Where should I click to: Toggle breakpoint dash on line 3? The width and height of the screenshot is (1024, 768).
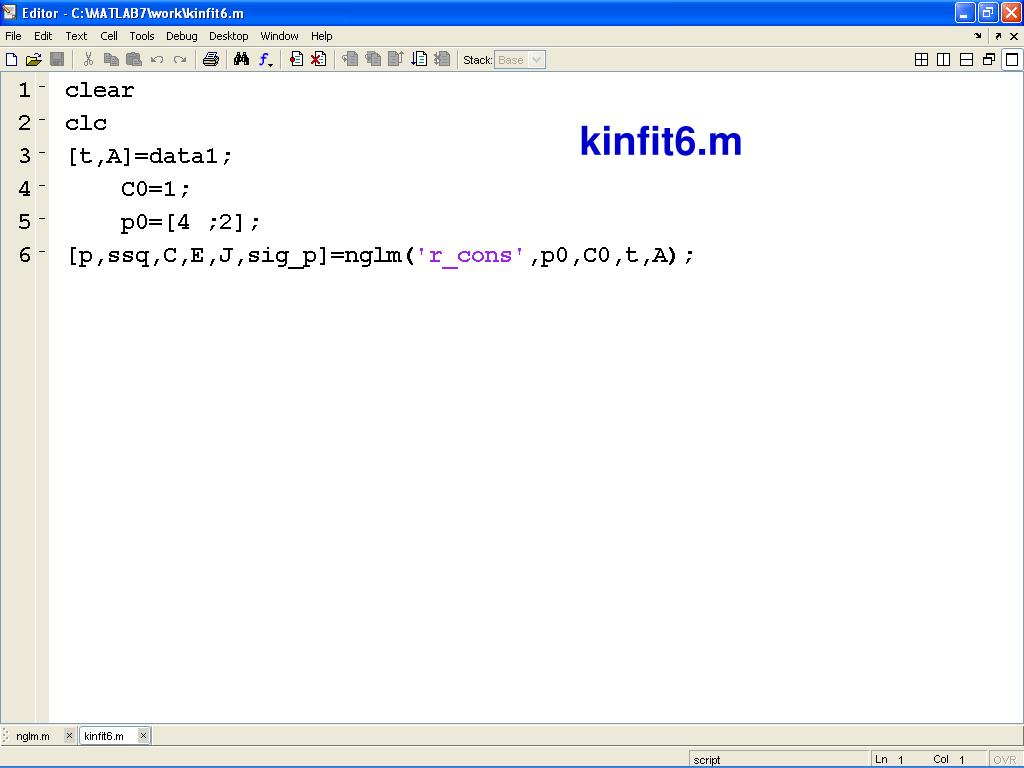42,152
